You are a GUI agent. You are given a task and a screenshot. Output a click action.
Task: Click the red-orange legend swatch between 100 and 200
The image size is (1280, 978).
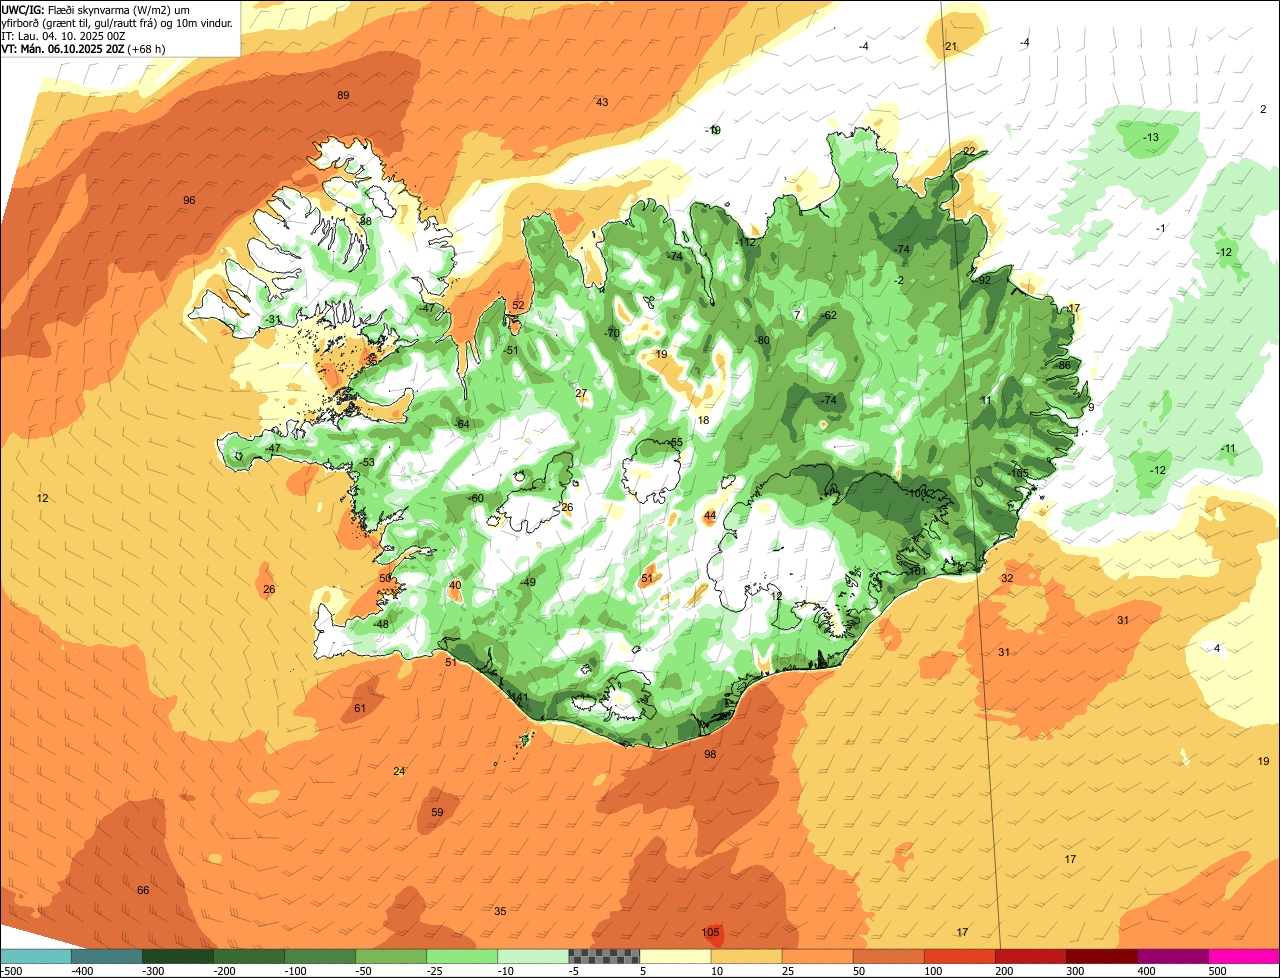(x=960, y=956)
